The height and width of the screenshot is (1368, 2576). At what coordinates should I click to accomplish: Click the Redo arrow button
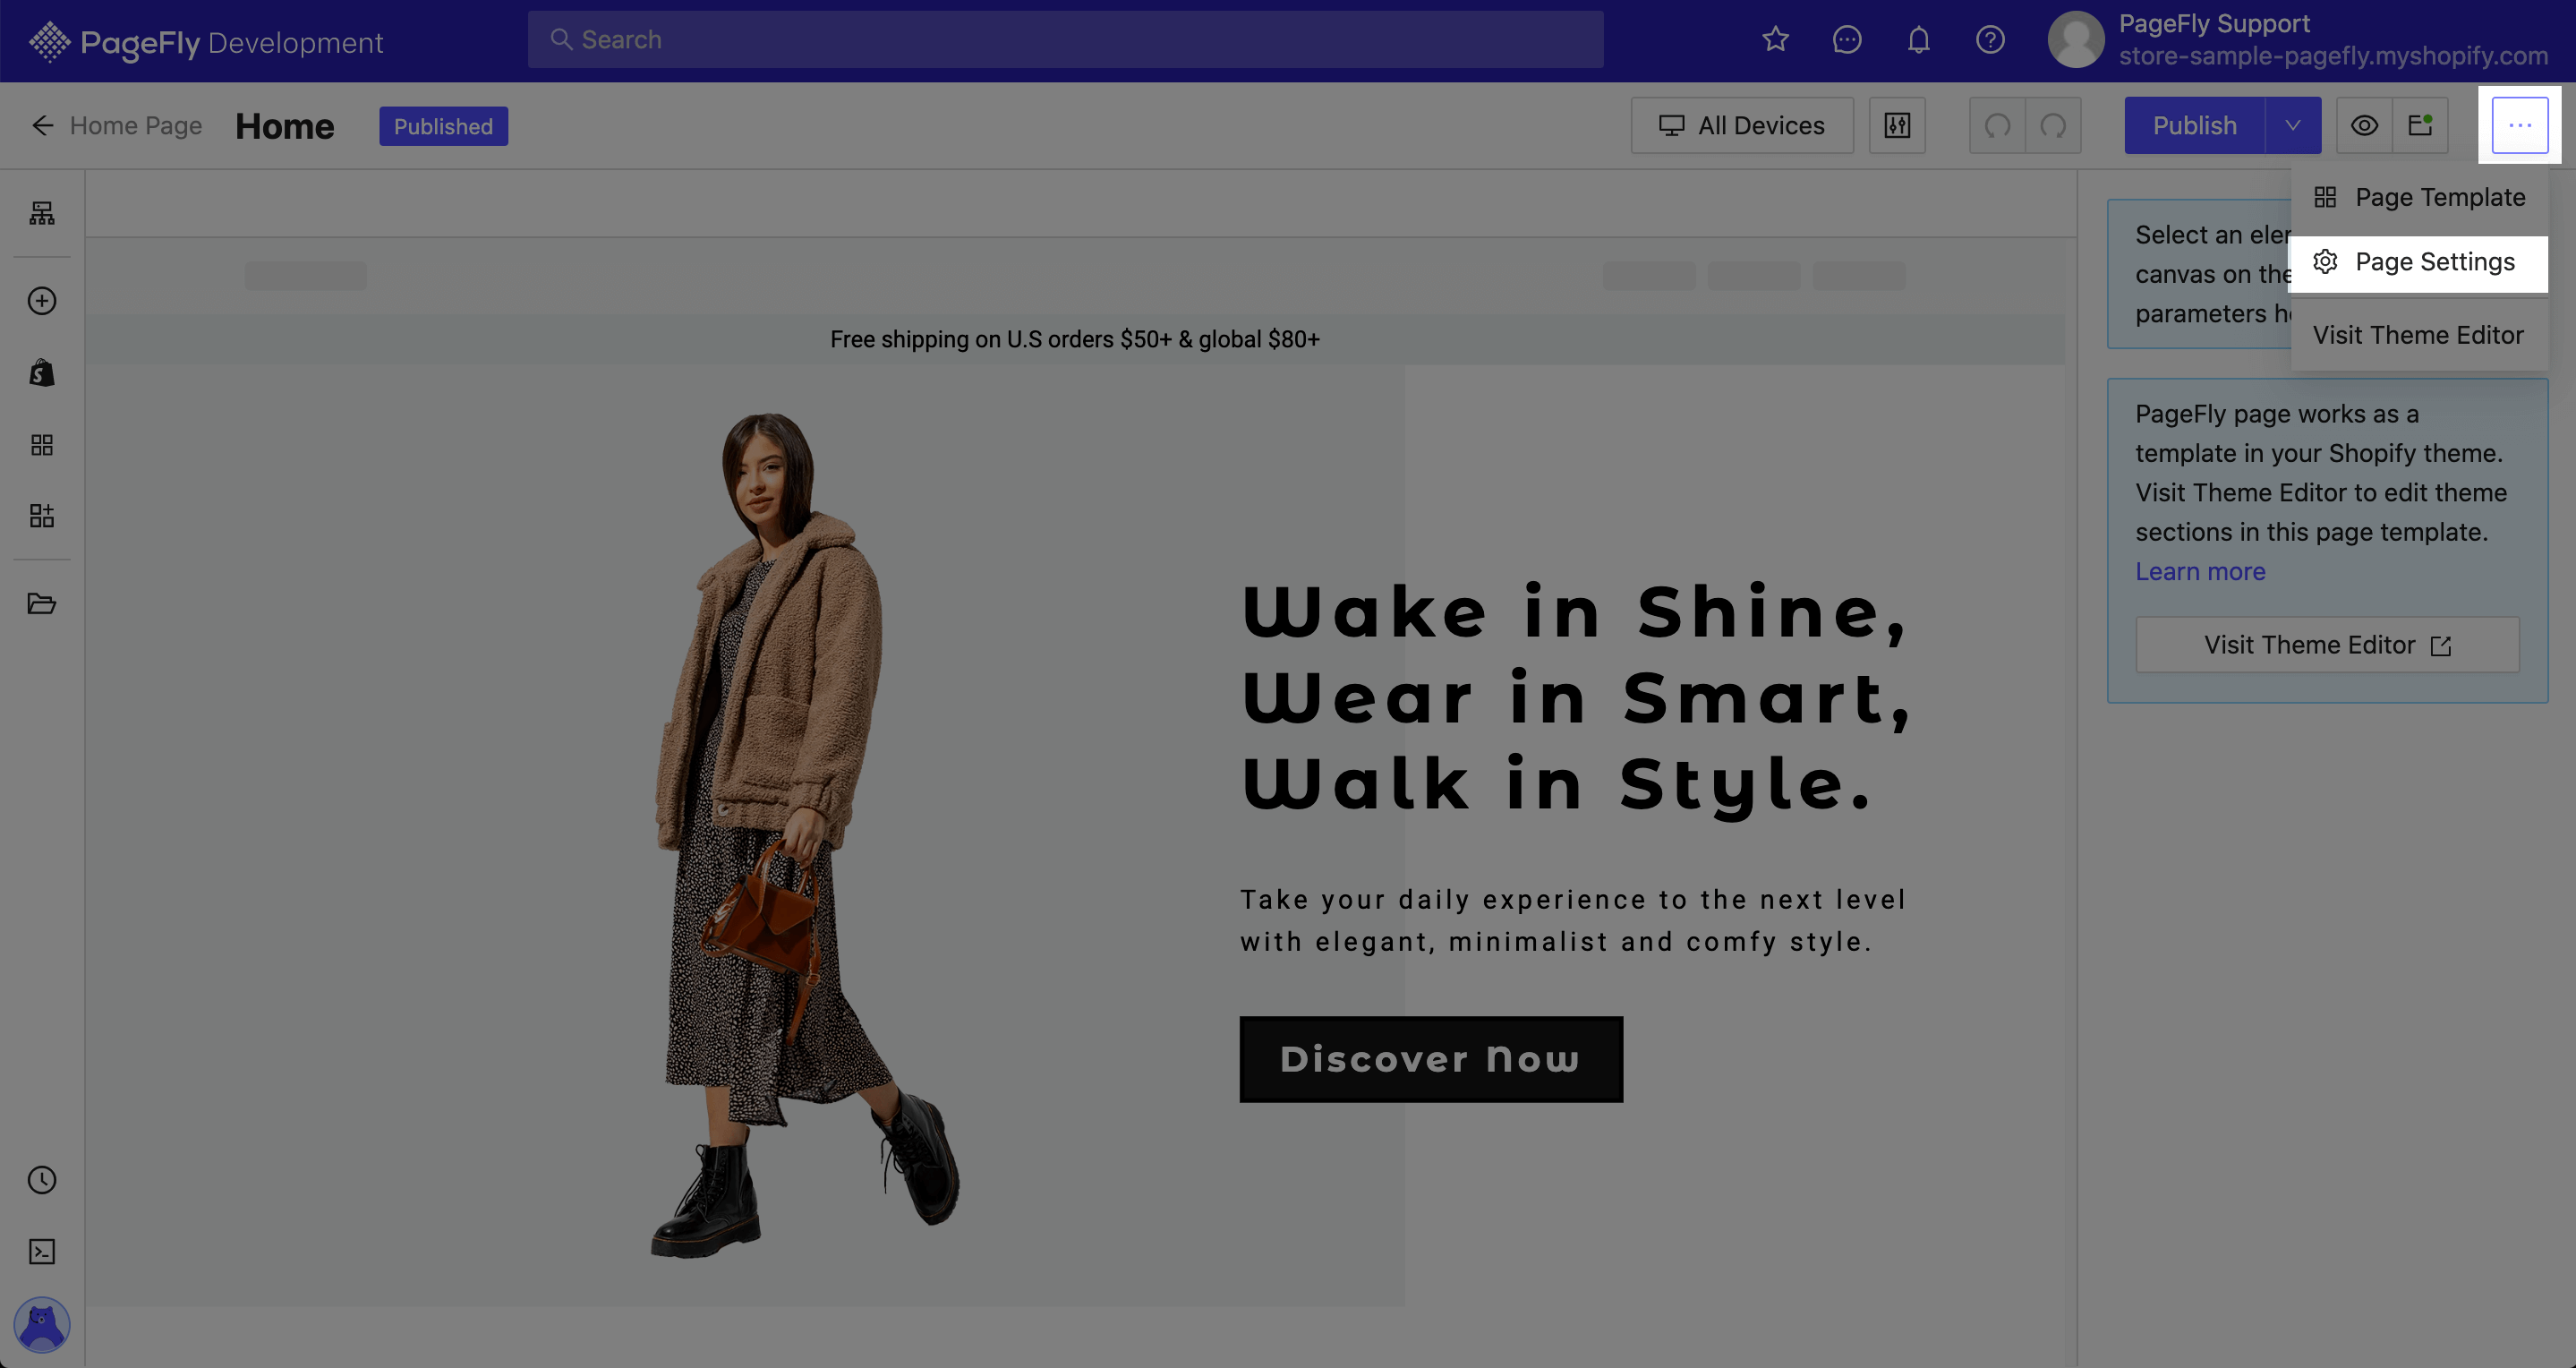pyautogui.click(x=2053, y=126)
